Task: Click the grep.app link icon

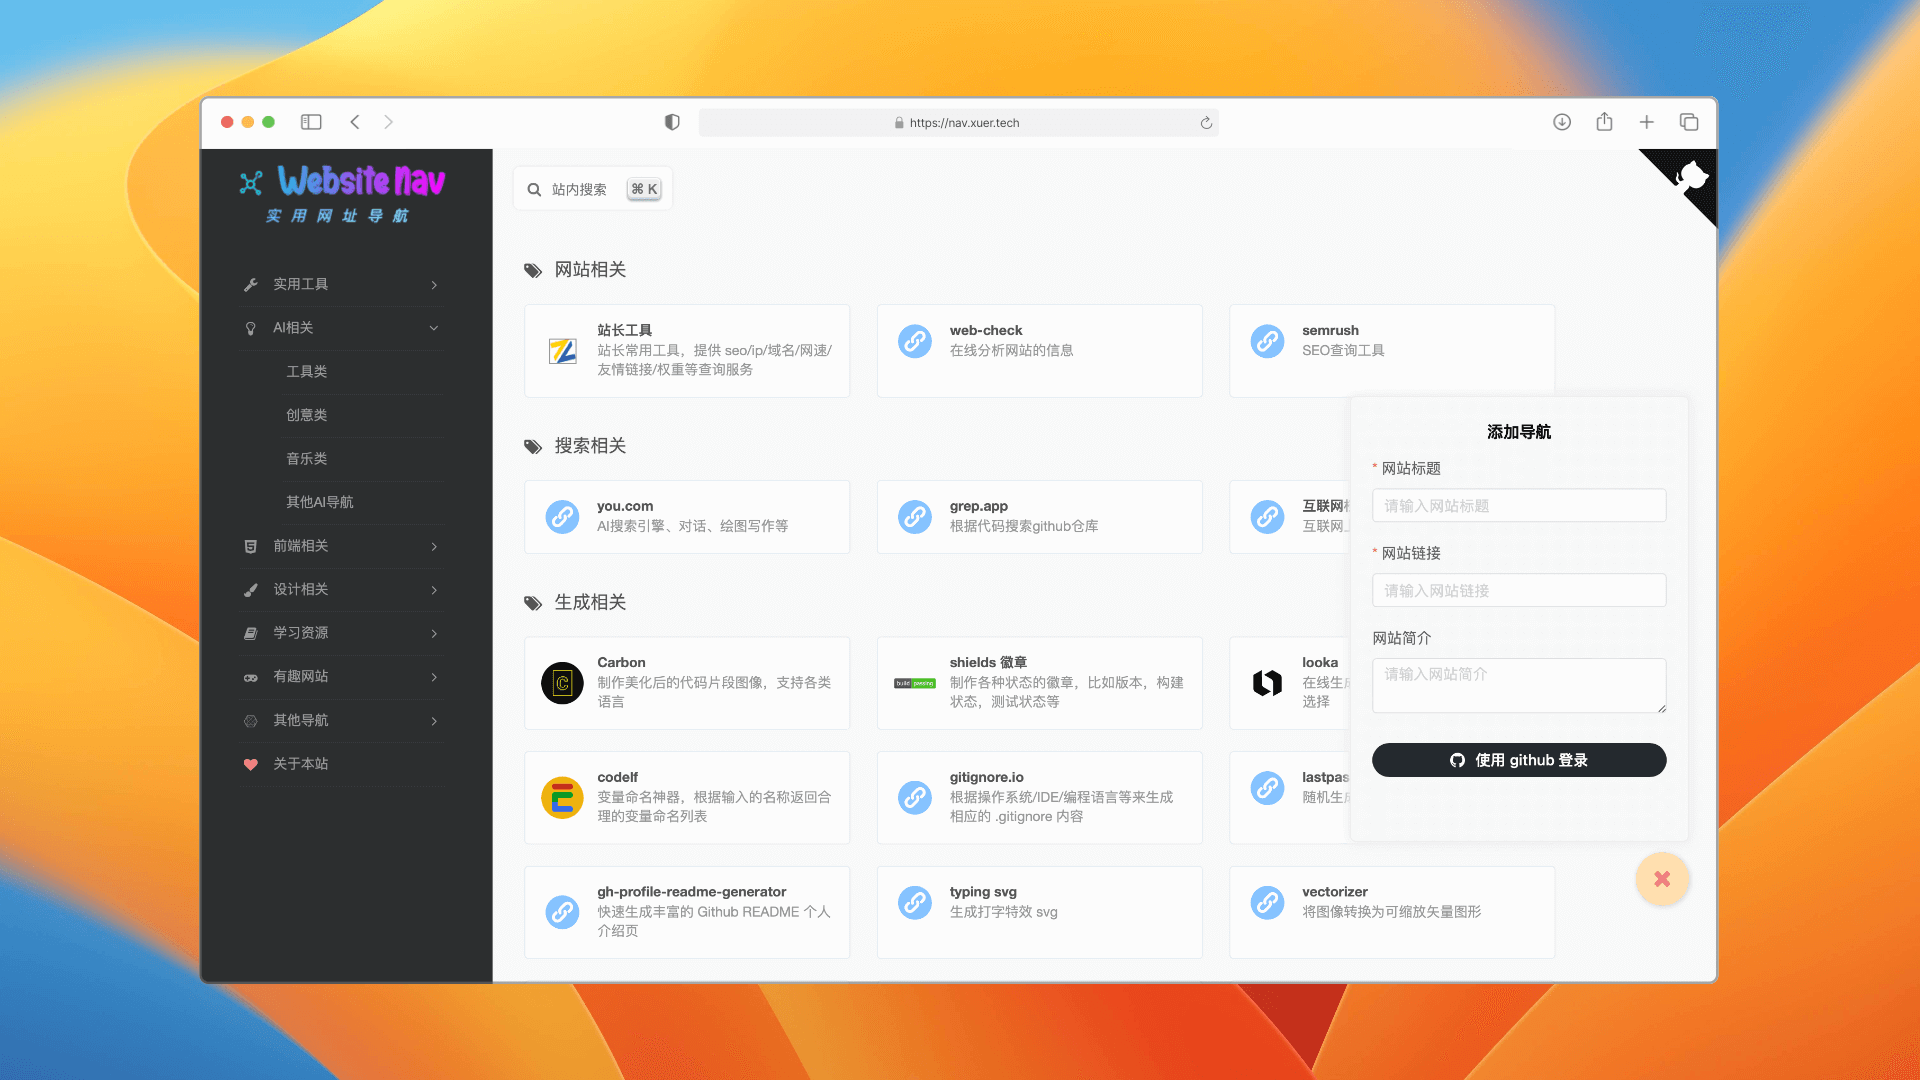Action: [x=915, y=517]
